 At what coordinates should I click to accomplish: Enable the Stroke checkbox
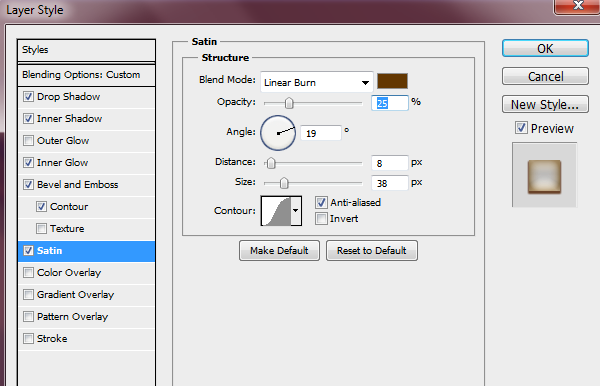[28, 339]
